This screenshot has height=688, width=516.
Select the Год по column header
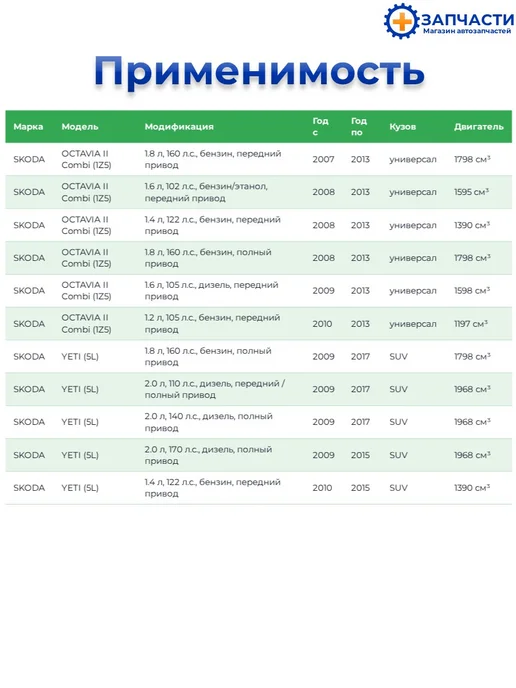coord(358,126)
